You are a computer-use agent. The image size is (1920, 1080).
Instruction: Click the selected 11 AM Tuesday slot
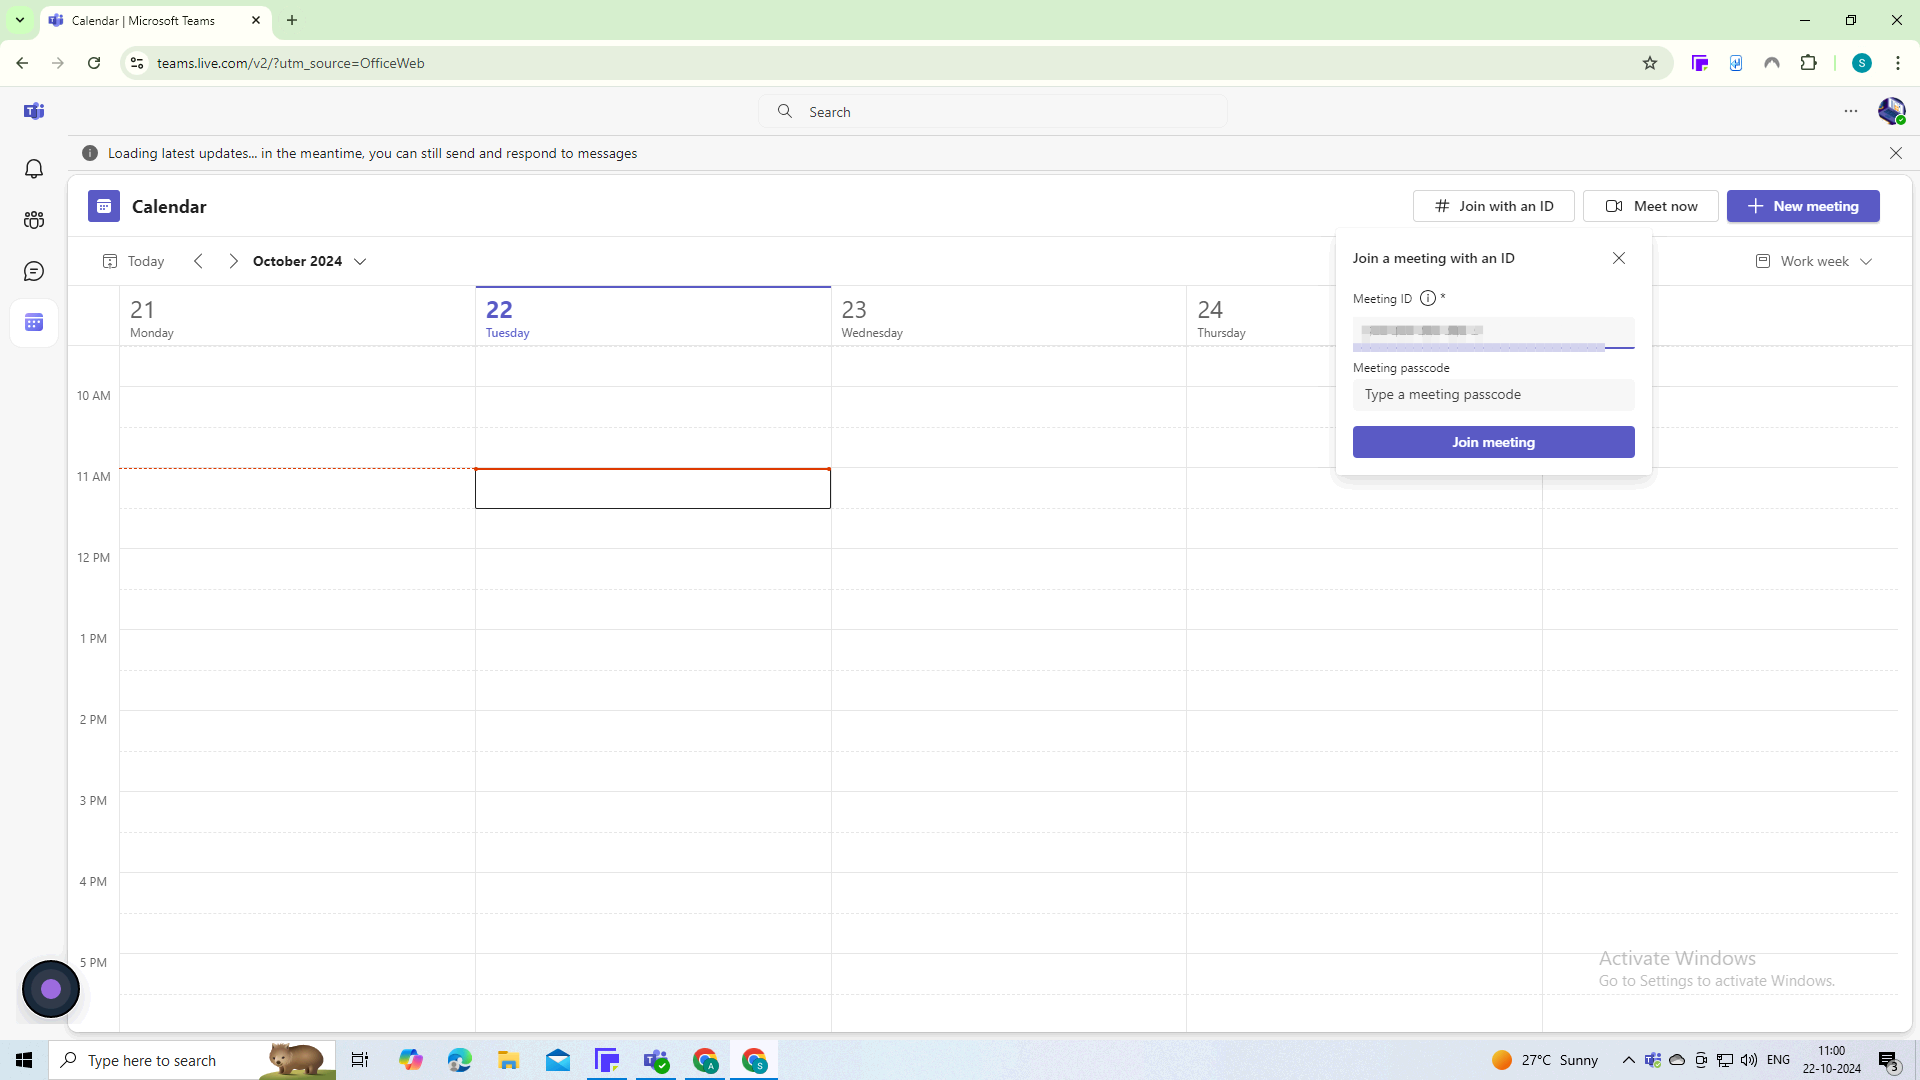tap(653, 489)
